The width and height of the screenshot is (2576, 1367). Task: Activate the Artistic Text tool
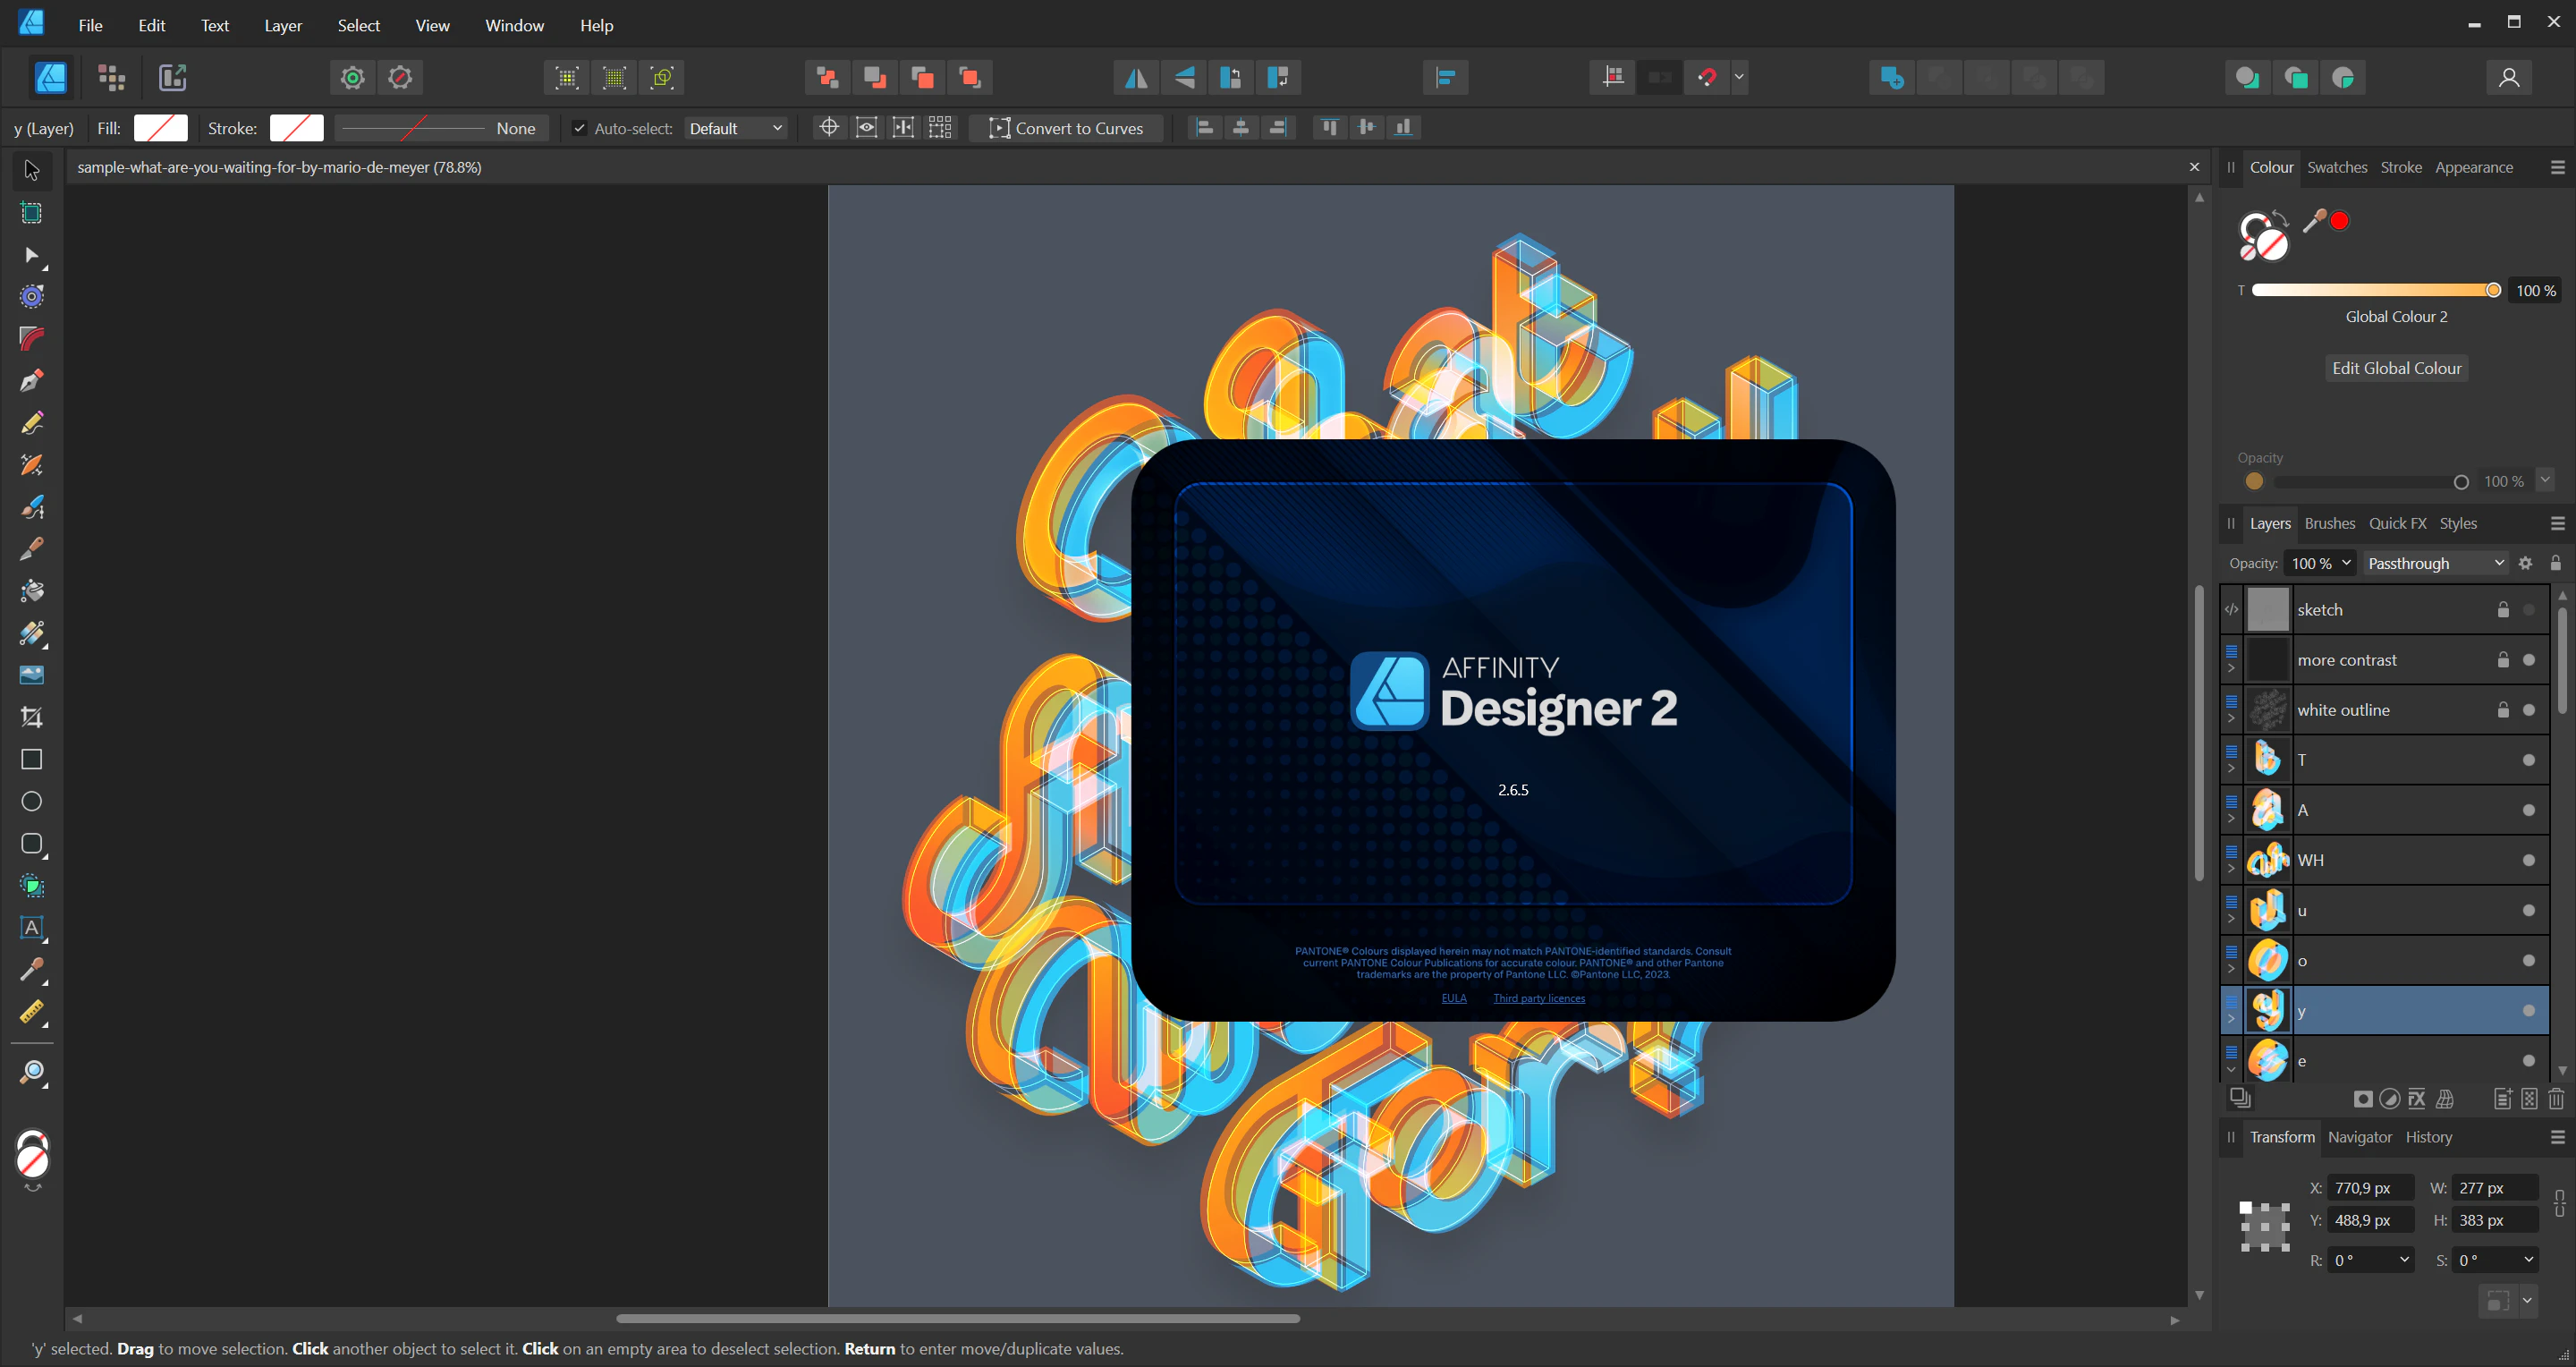point(31,928)
